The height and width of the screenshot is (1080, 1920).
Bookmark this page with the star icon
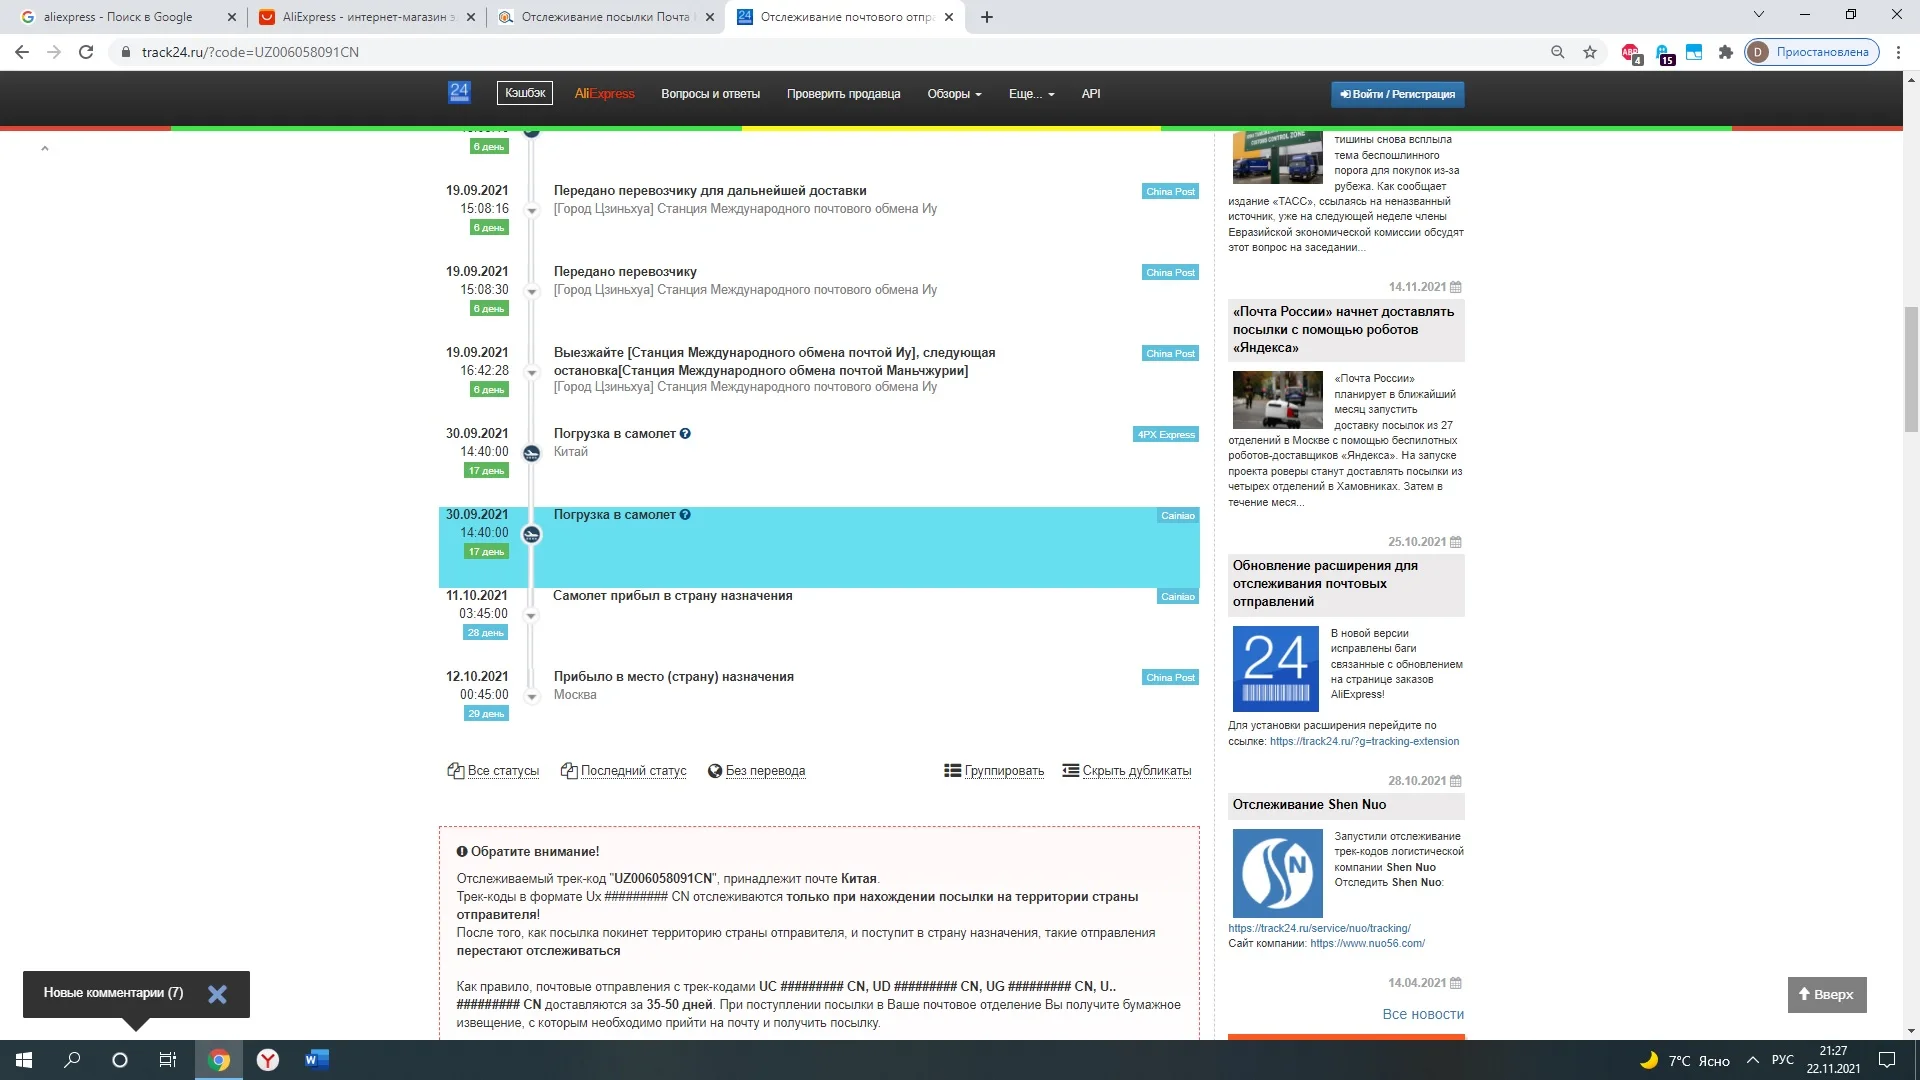[x=1590, y=52]
